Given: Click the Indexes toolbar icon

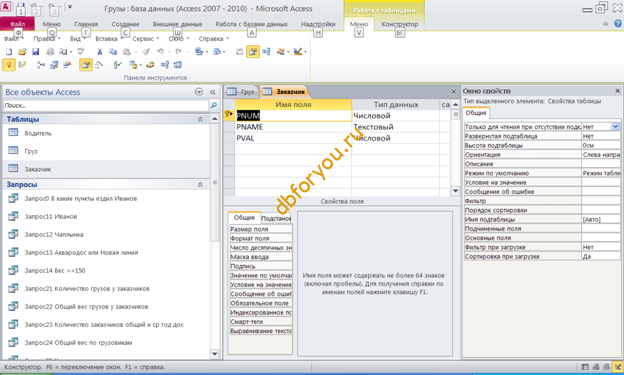Looking at the screenshot, I should 99,64.
